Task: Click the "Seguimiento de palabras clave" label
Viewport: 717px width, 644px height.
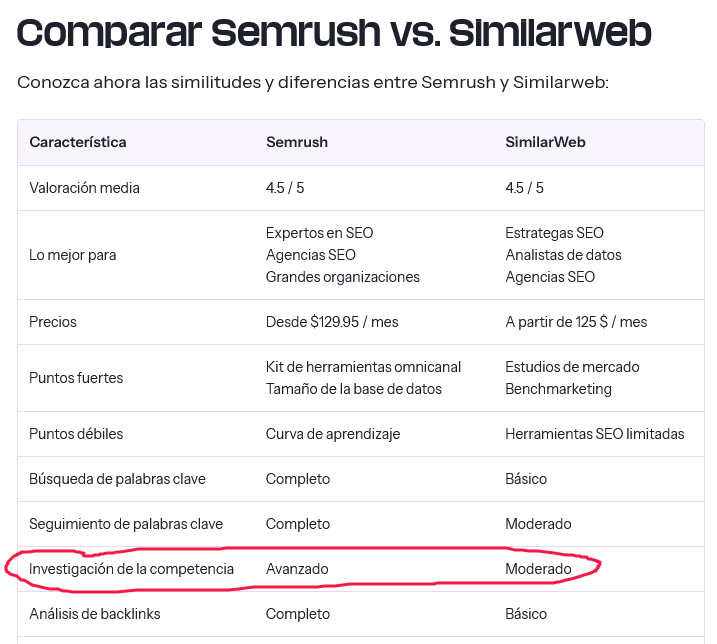Action: [126, 524]
